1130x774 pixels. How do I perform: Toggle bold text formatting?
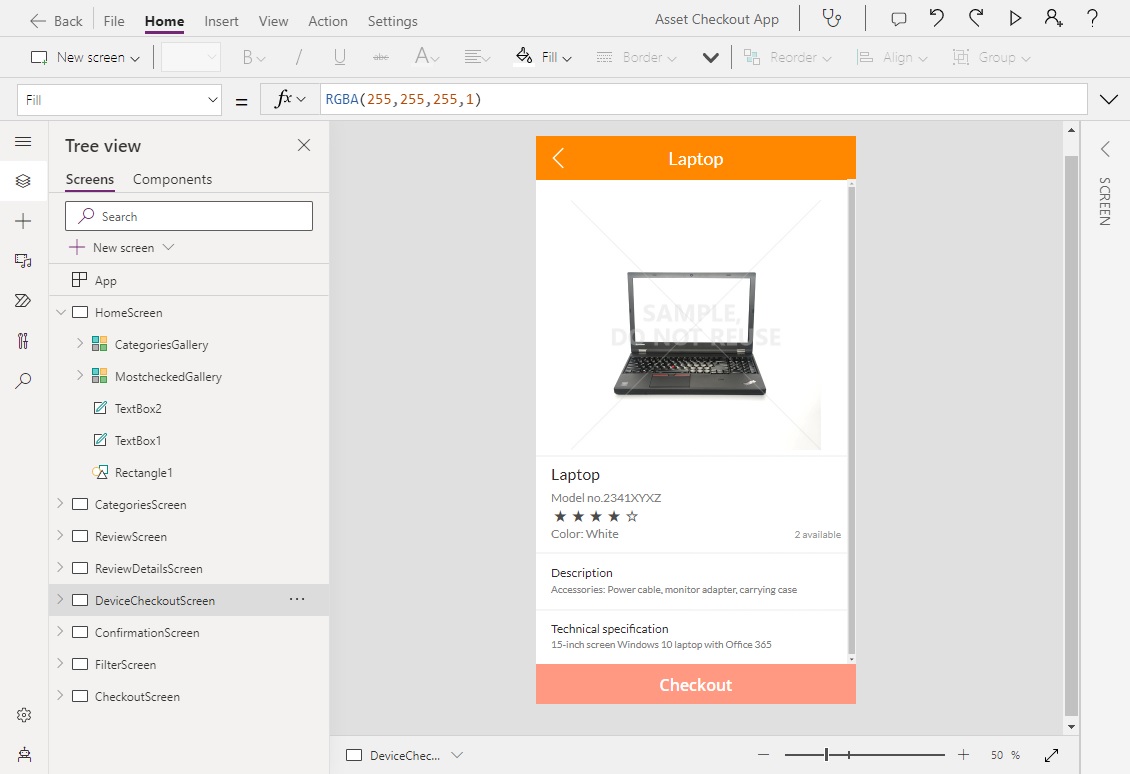point(247,57)
